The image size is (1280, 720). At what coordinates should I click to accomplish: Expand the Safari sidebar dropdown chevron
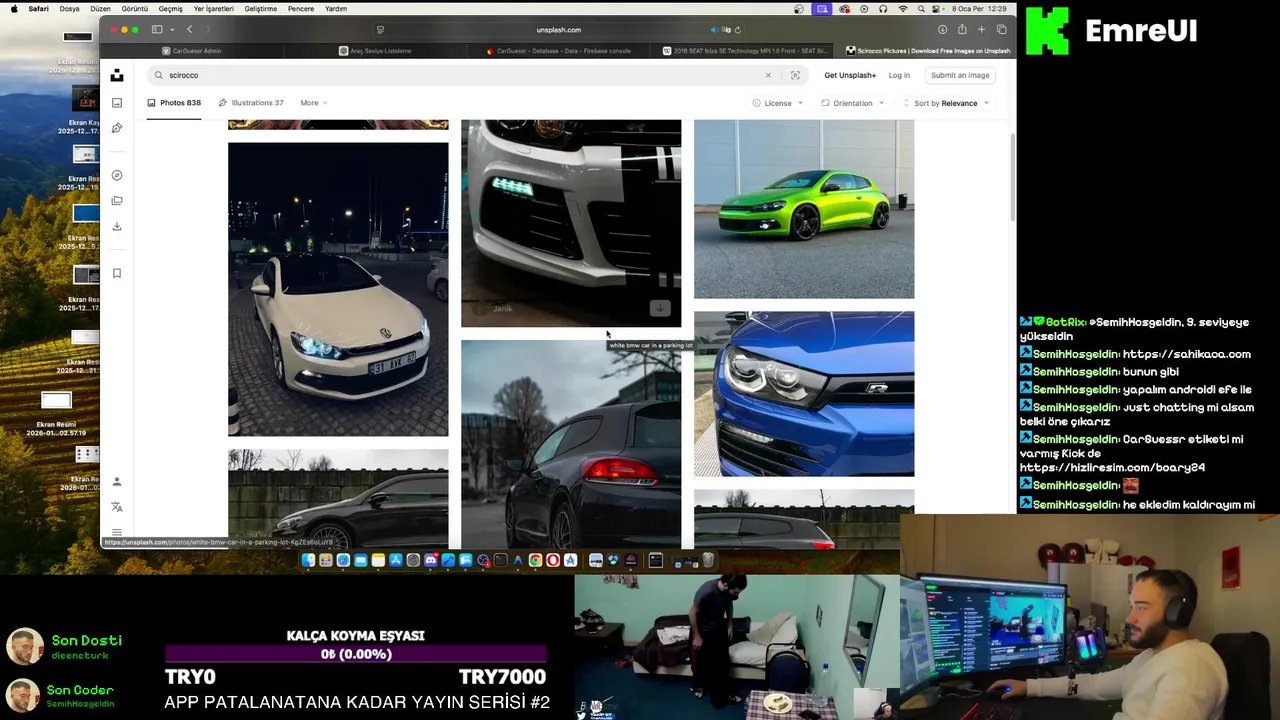tap(172, 30)
